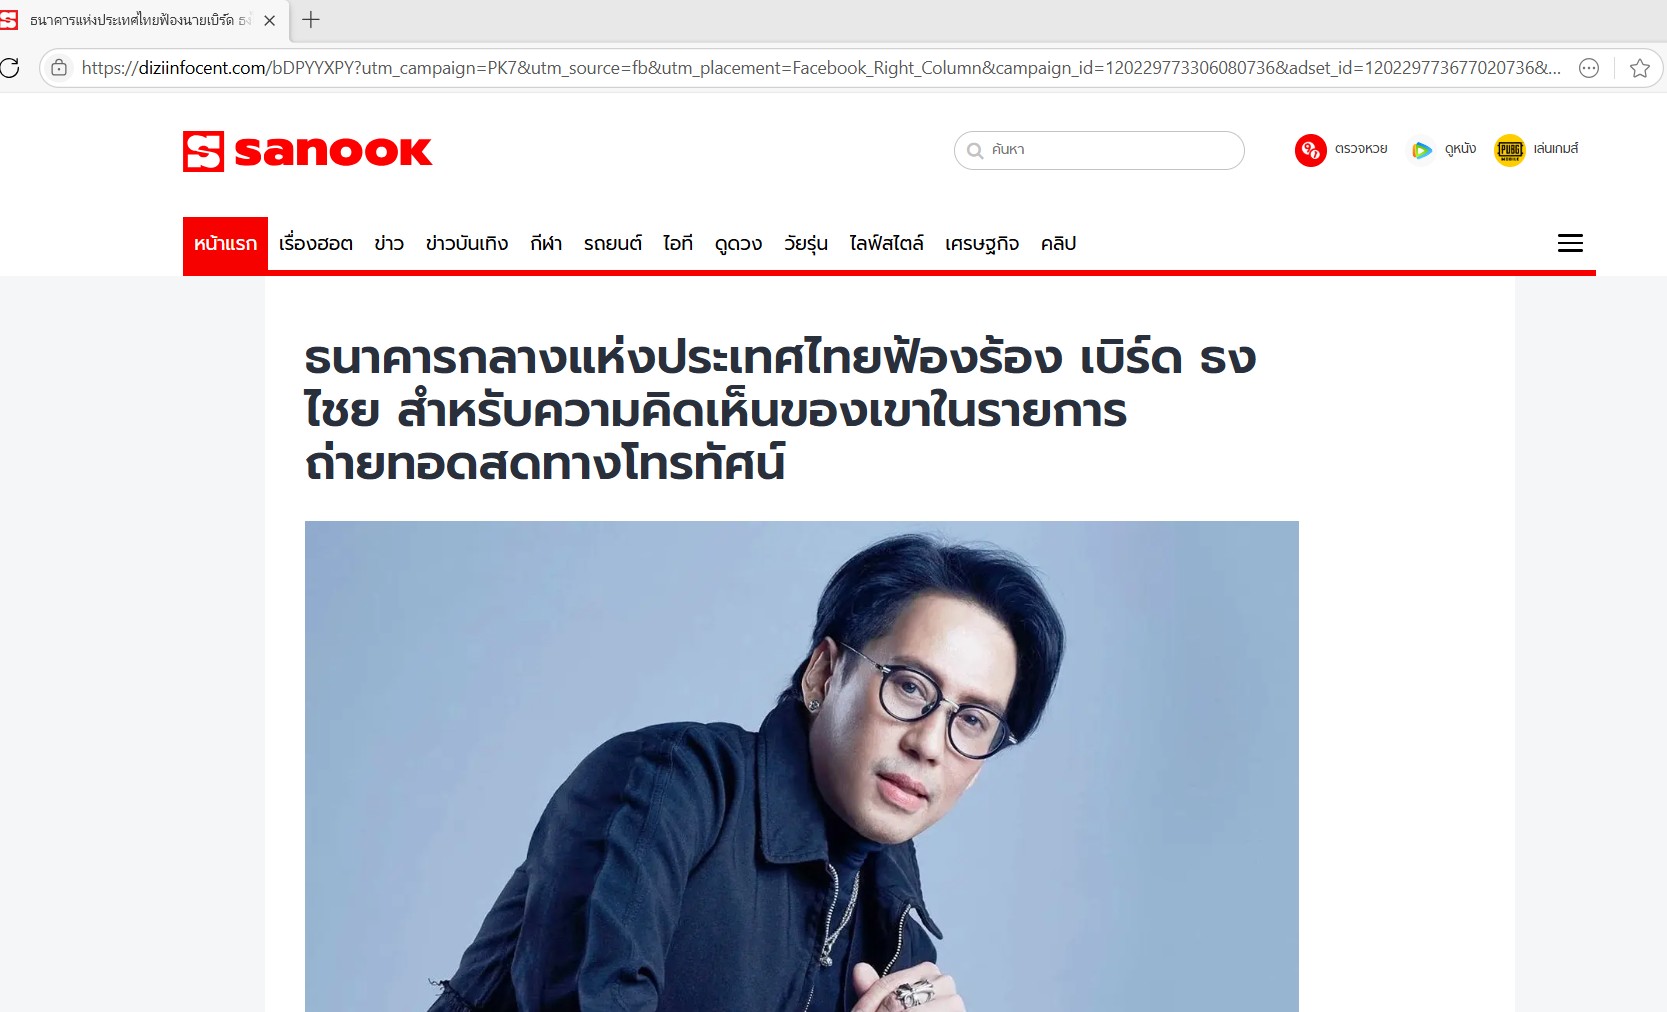Viewport: 1667px width, 1012px height.
Task: Bookmark page with star icon
Action: (x=1639, y=68)
